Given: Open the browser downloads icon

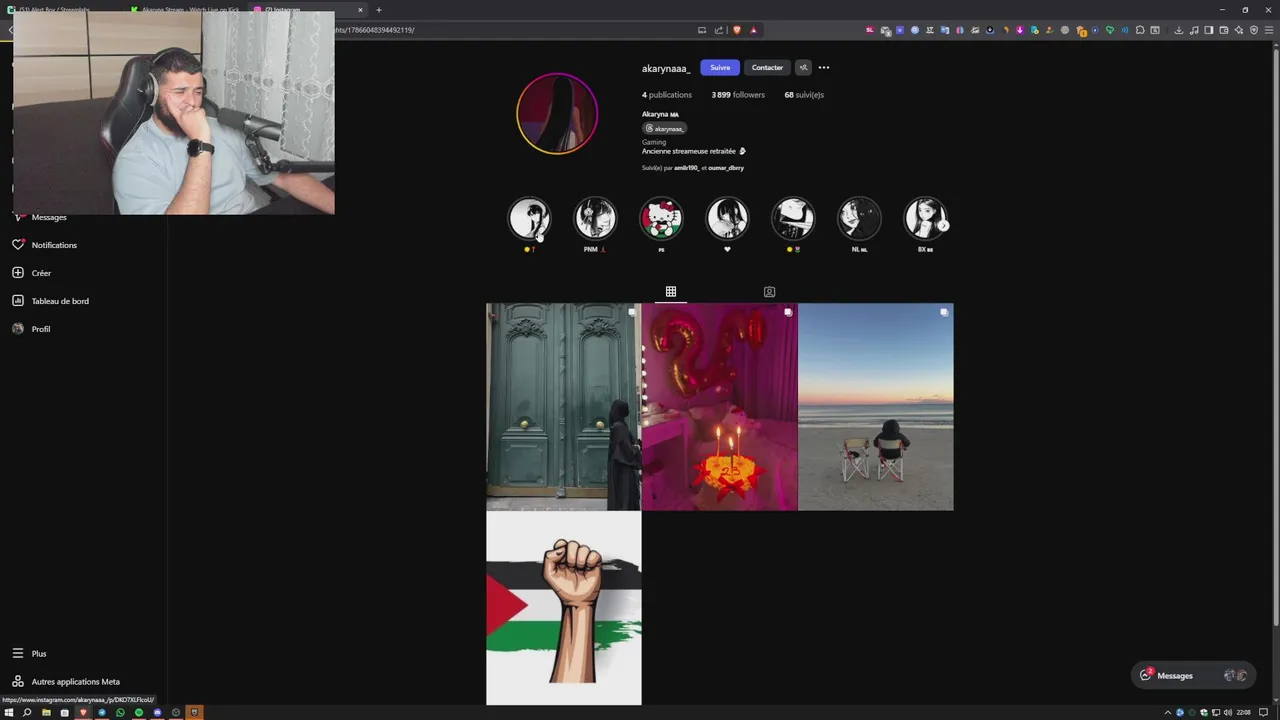Looking at the screenshot, I should click(1178, 30).
